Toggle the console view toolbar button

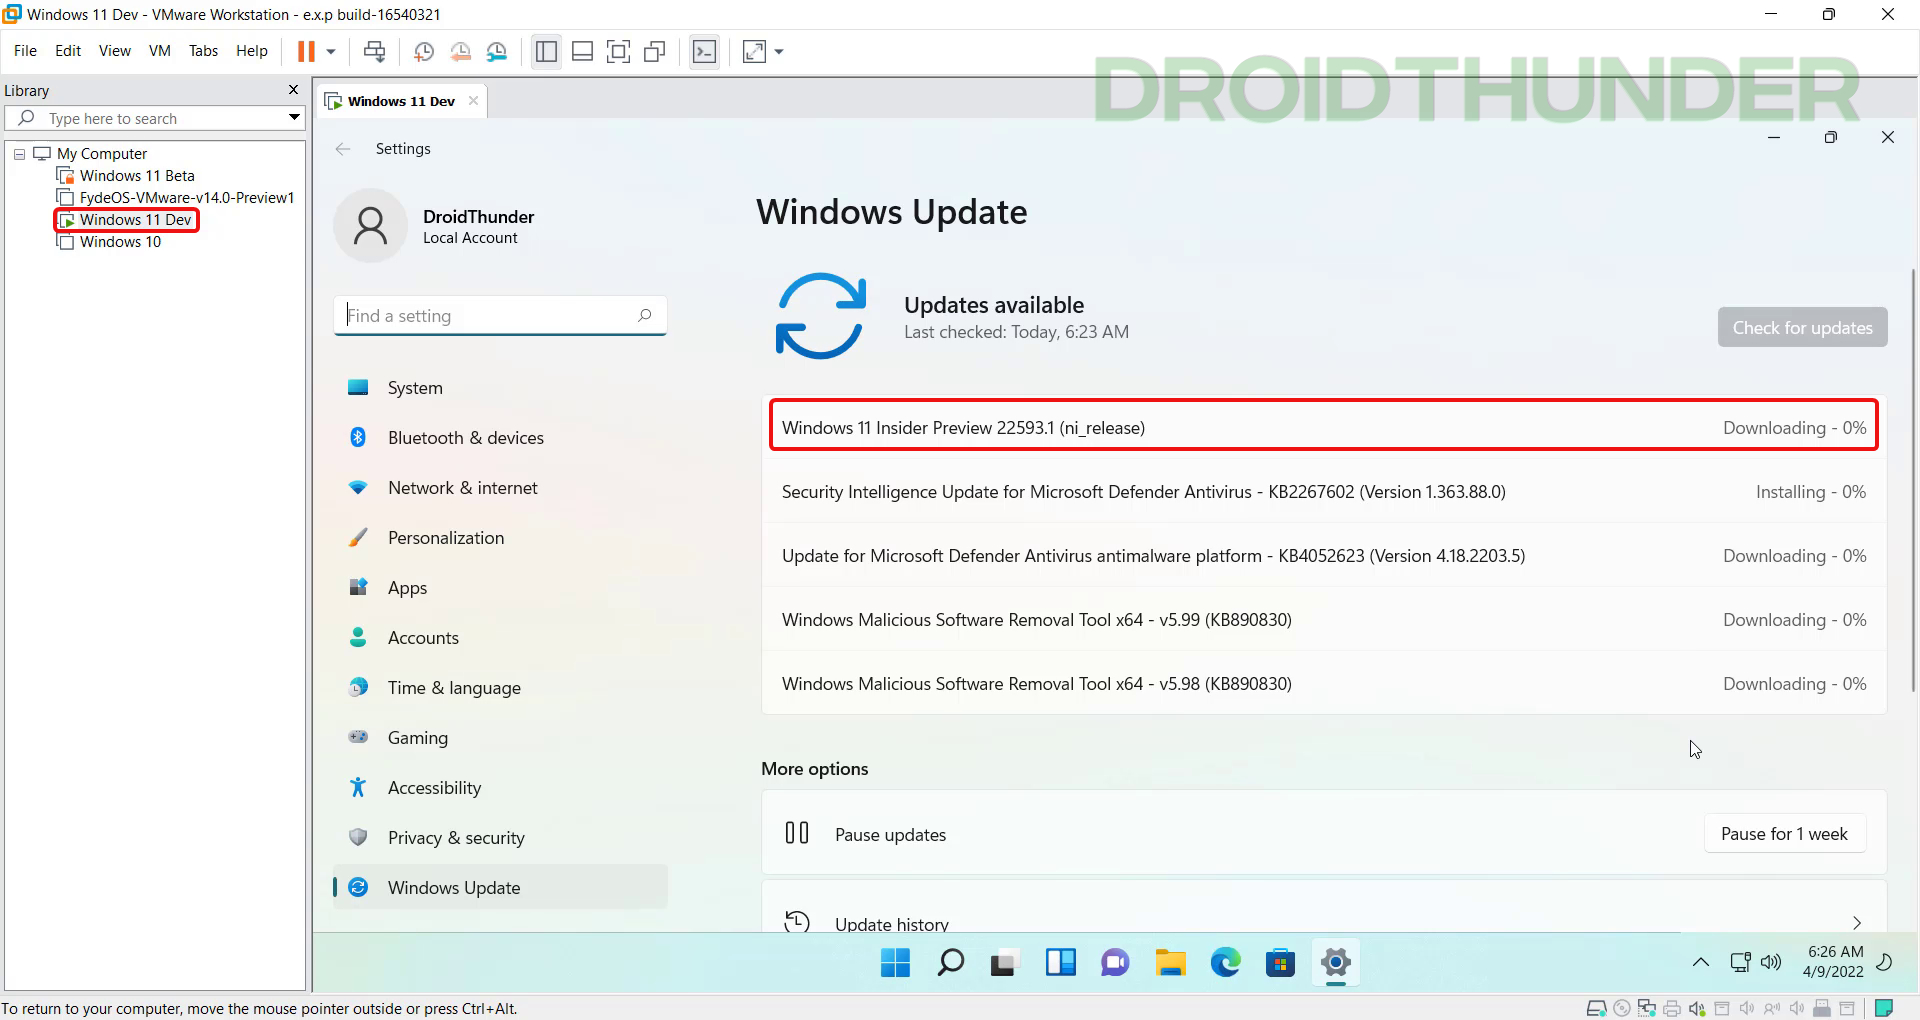click(x=704, y=51)
